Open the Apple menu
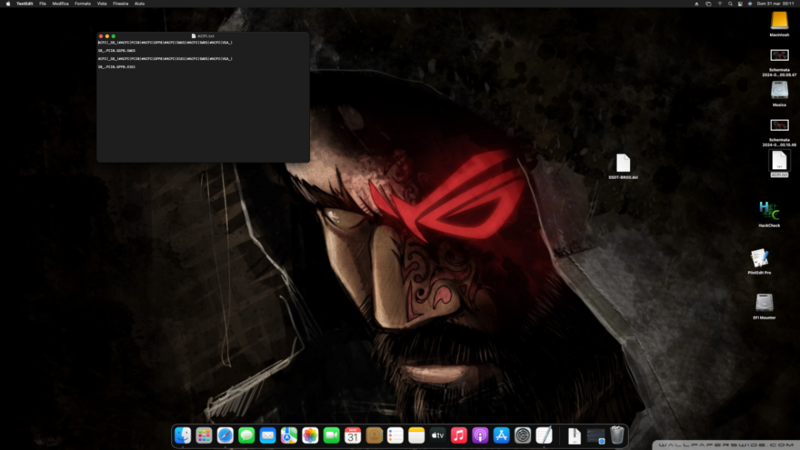Viewport: 800px width, 450px height. [x=8, y=4]
